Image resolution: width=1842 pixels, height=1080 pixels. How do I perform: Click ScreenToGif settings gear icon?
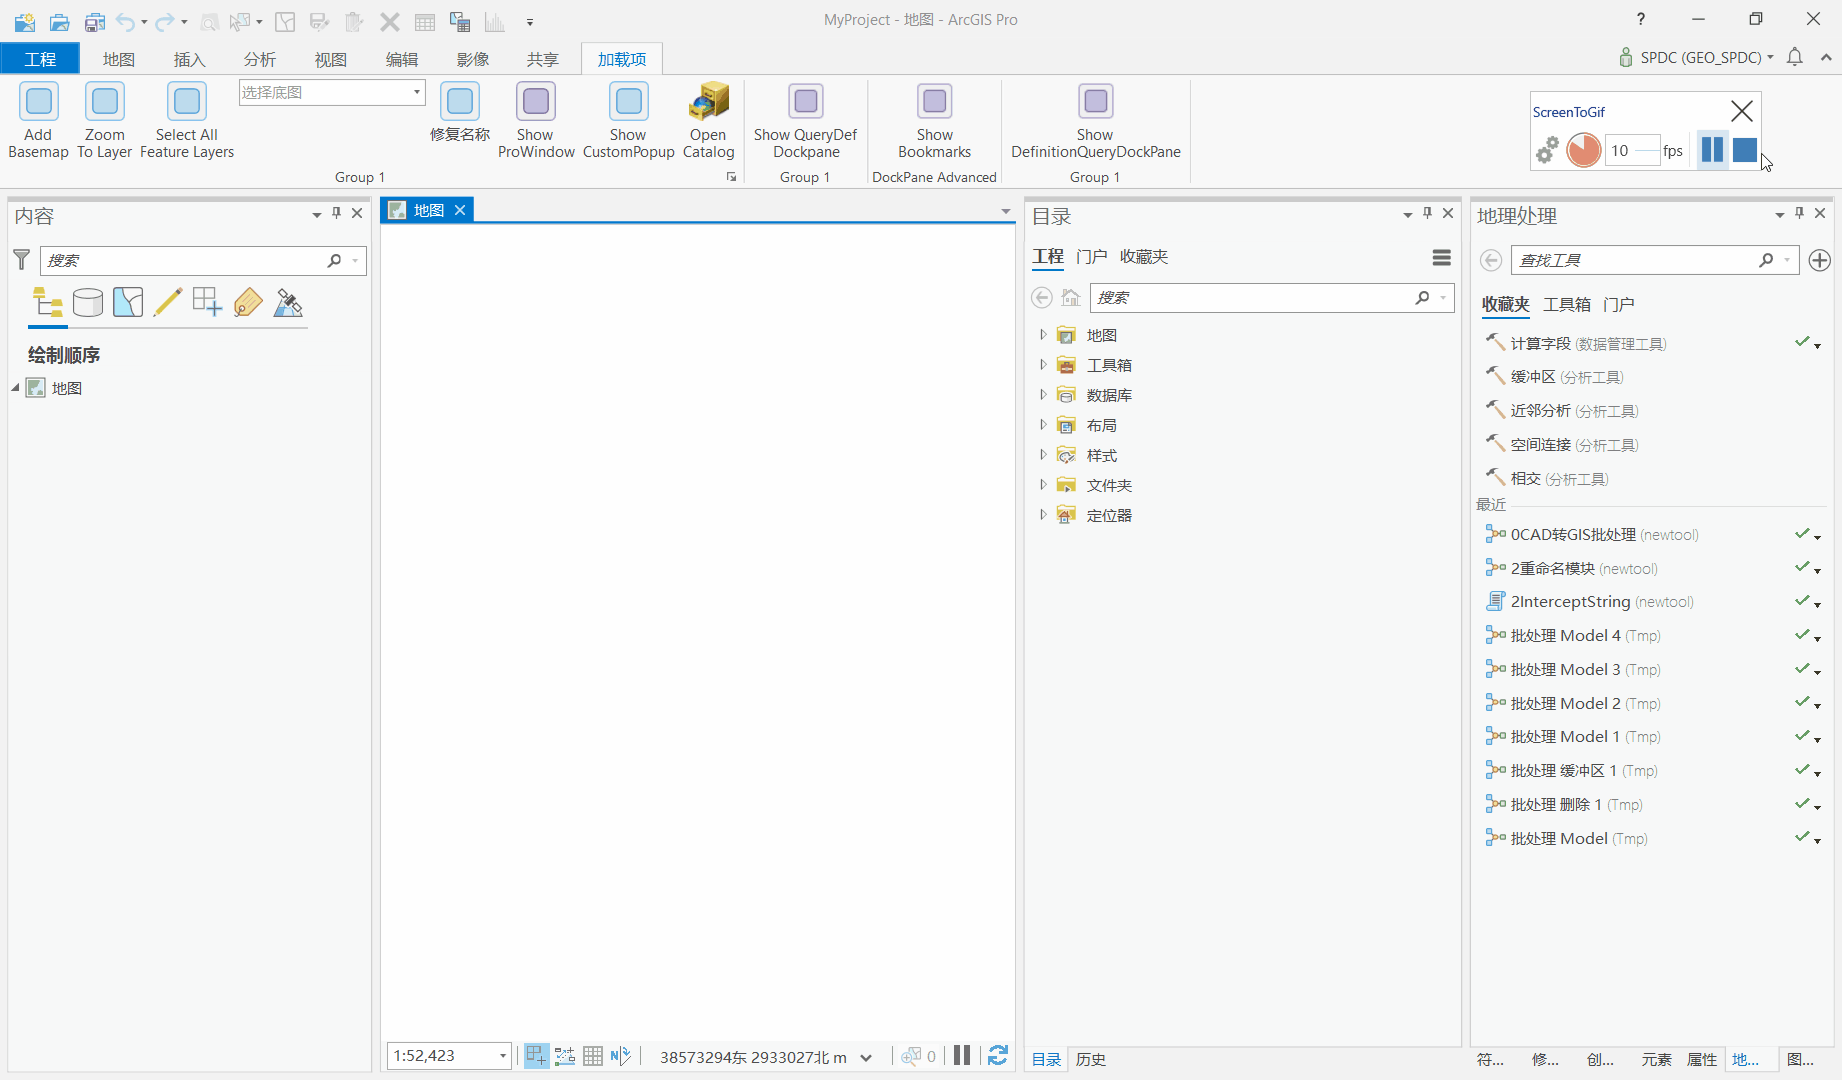(x=1547, y=150)
